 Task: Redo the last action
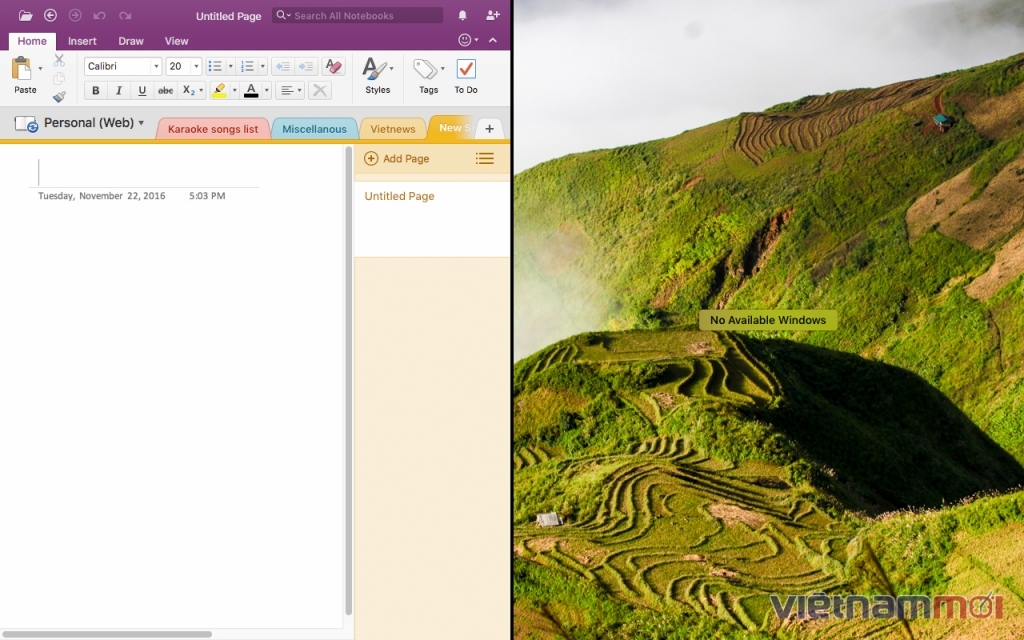click(x=125, y=15)
